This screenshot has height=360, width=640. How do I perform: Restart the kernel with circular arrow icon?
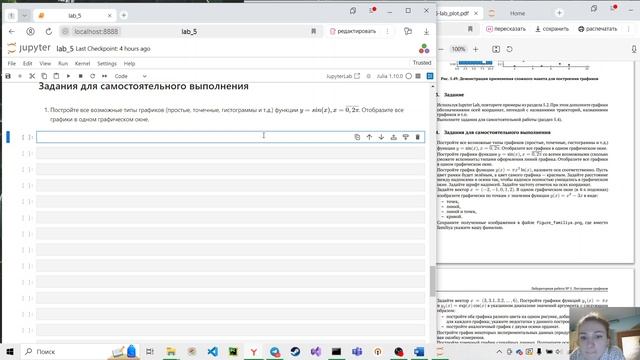(93, 76)
